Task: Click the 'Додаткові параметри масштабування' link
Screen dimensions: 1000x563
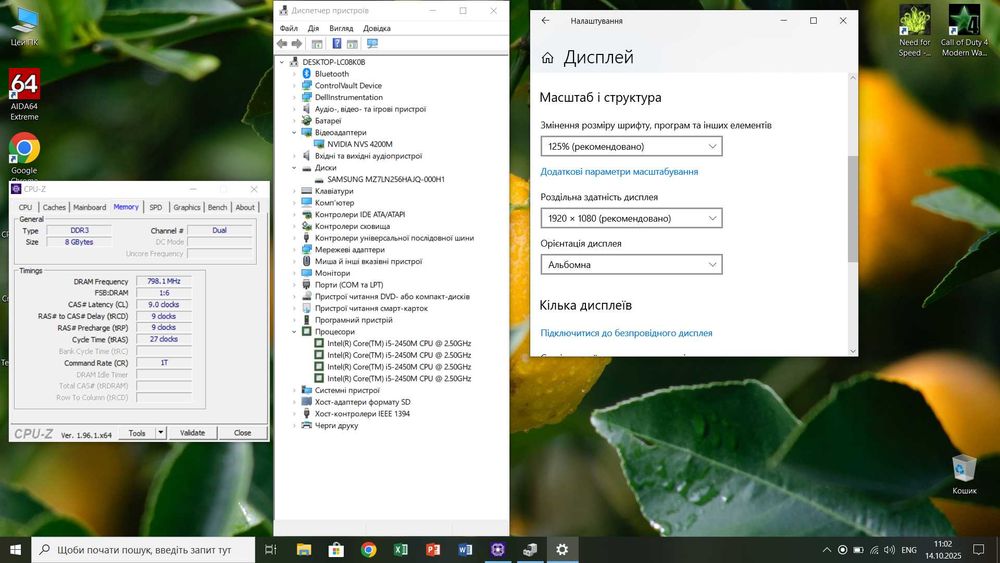Action: point(619,172)
